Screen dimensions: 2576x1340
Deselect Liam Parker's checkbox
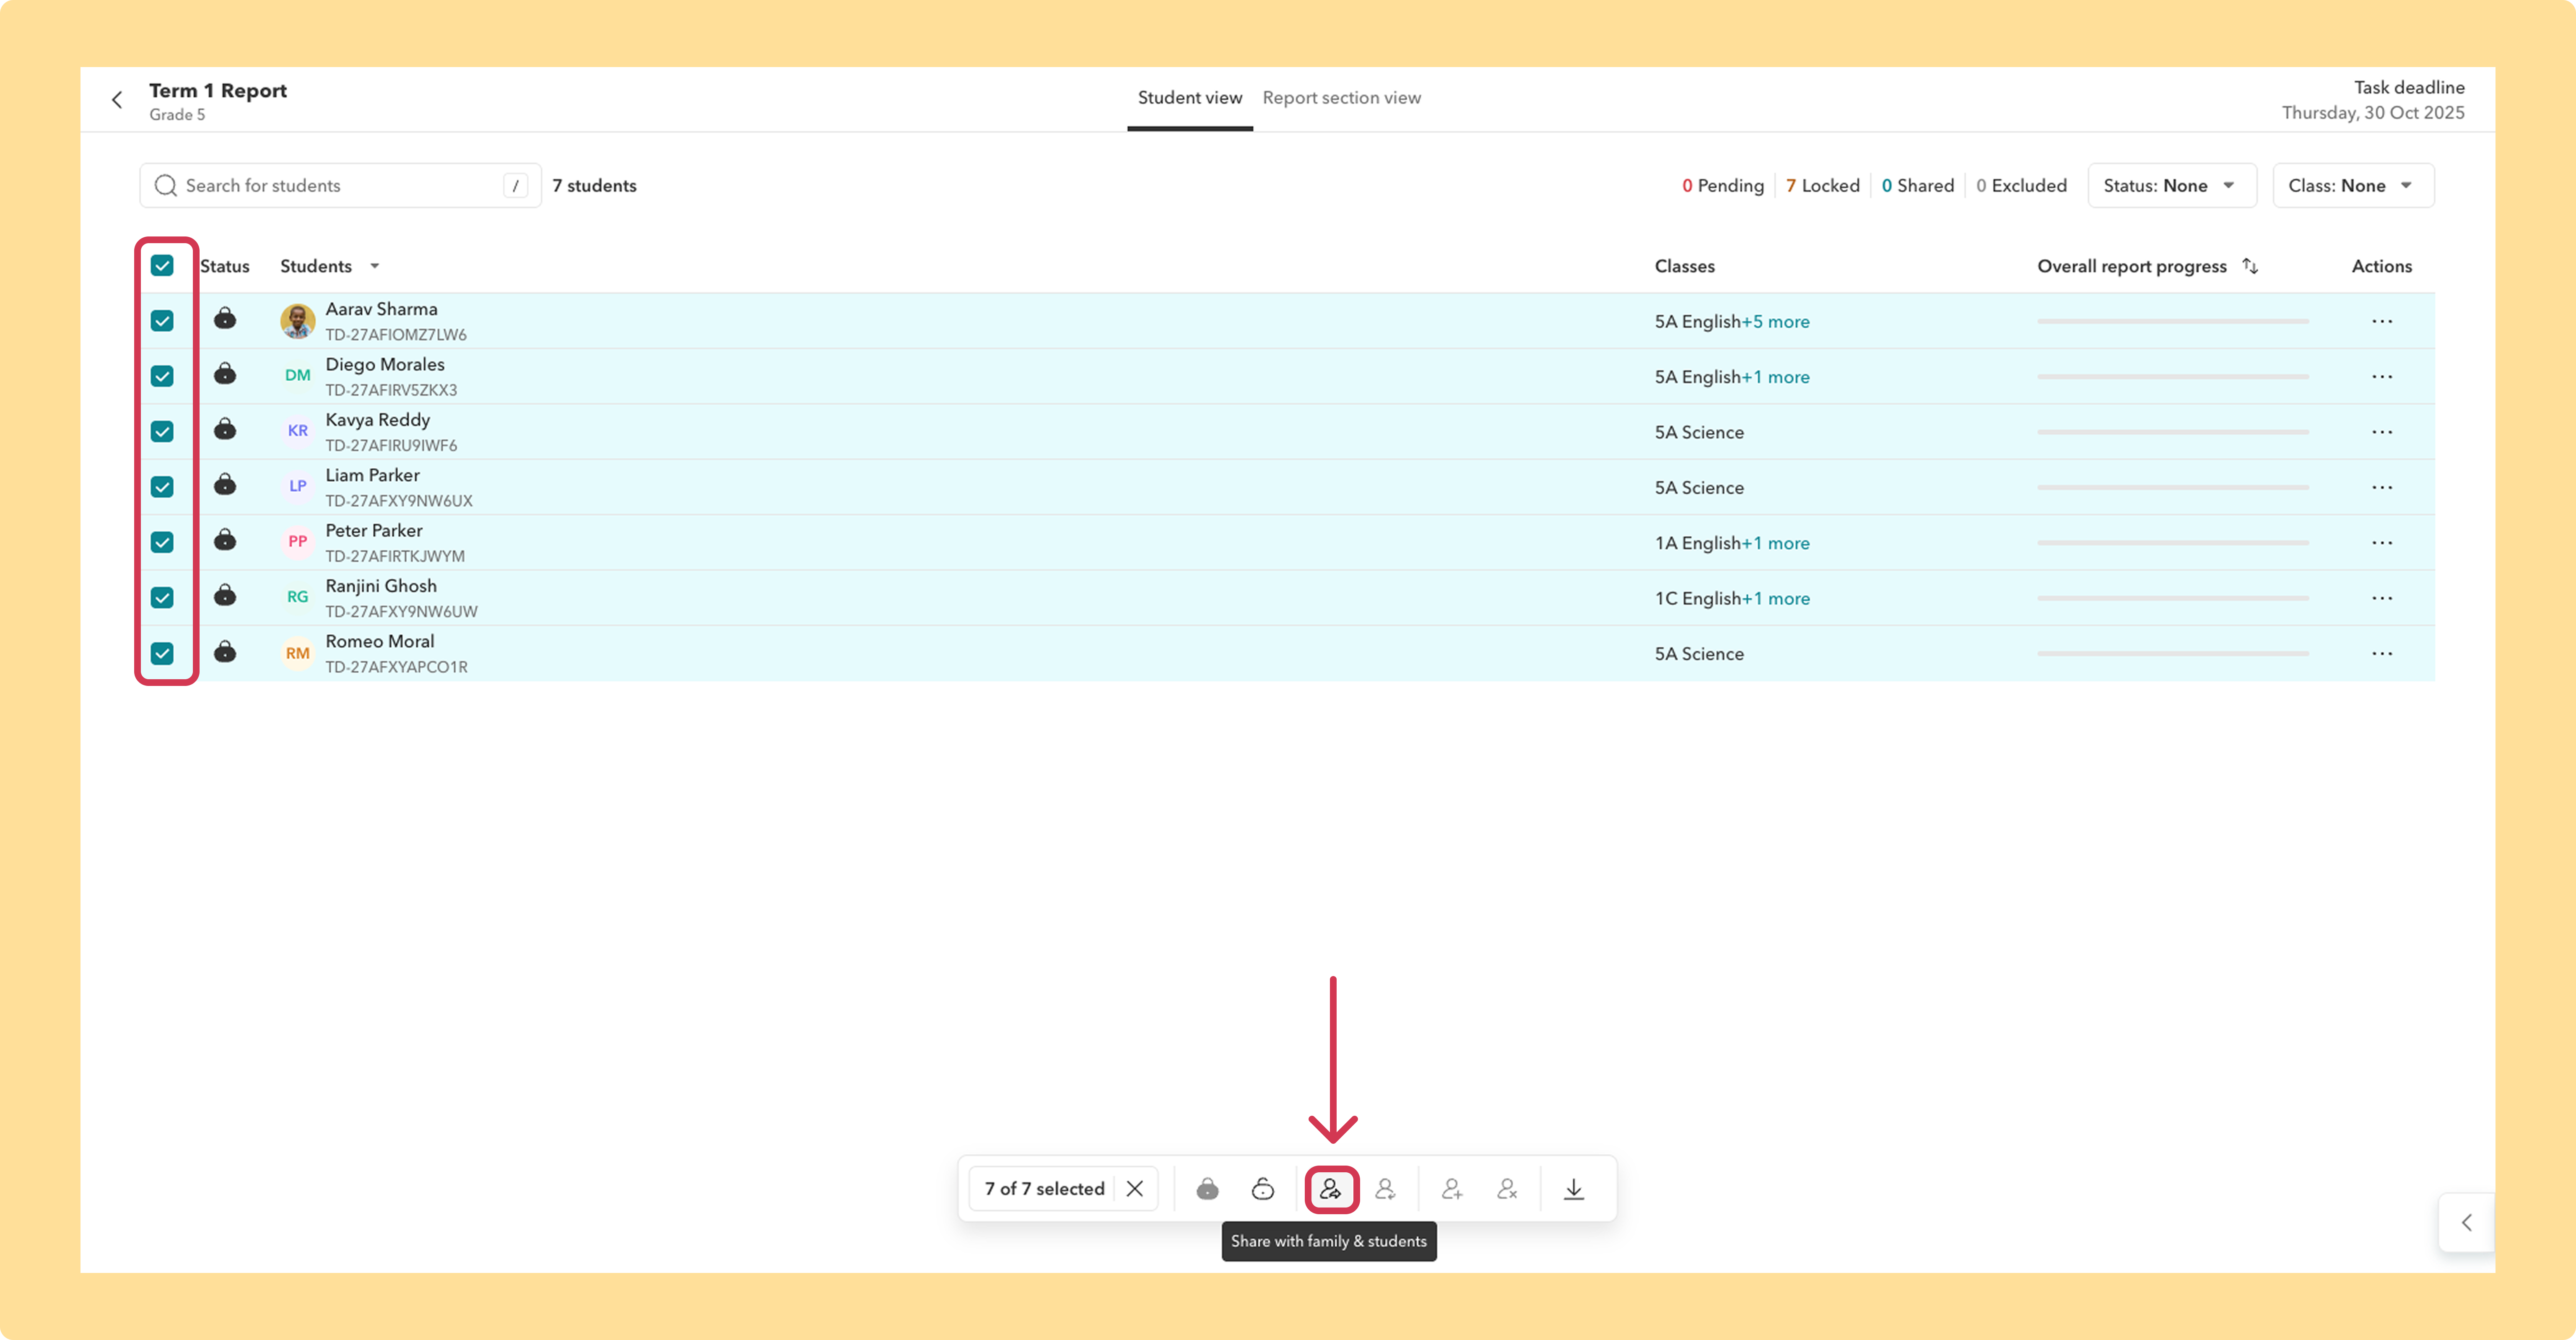(162, 487)
